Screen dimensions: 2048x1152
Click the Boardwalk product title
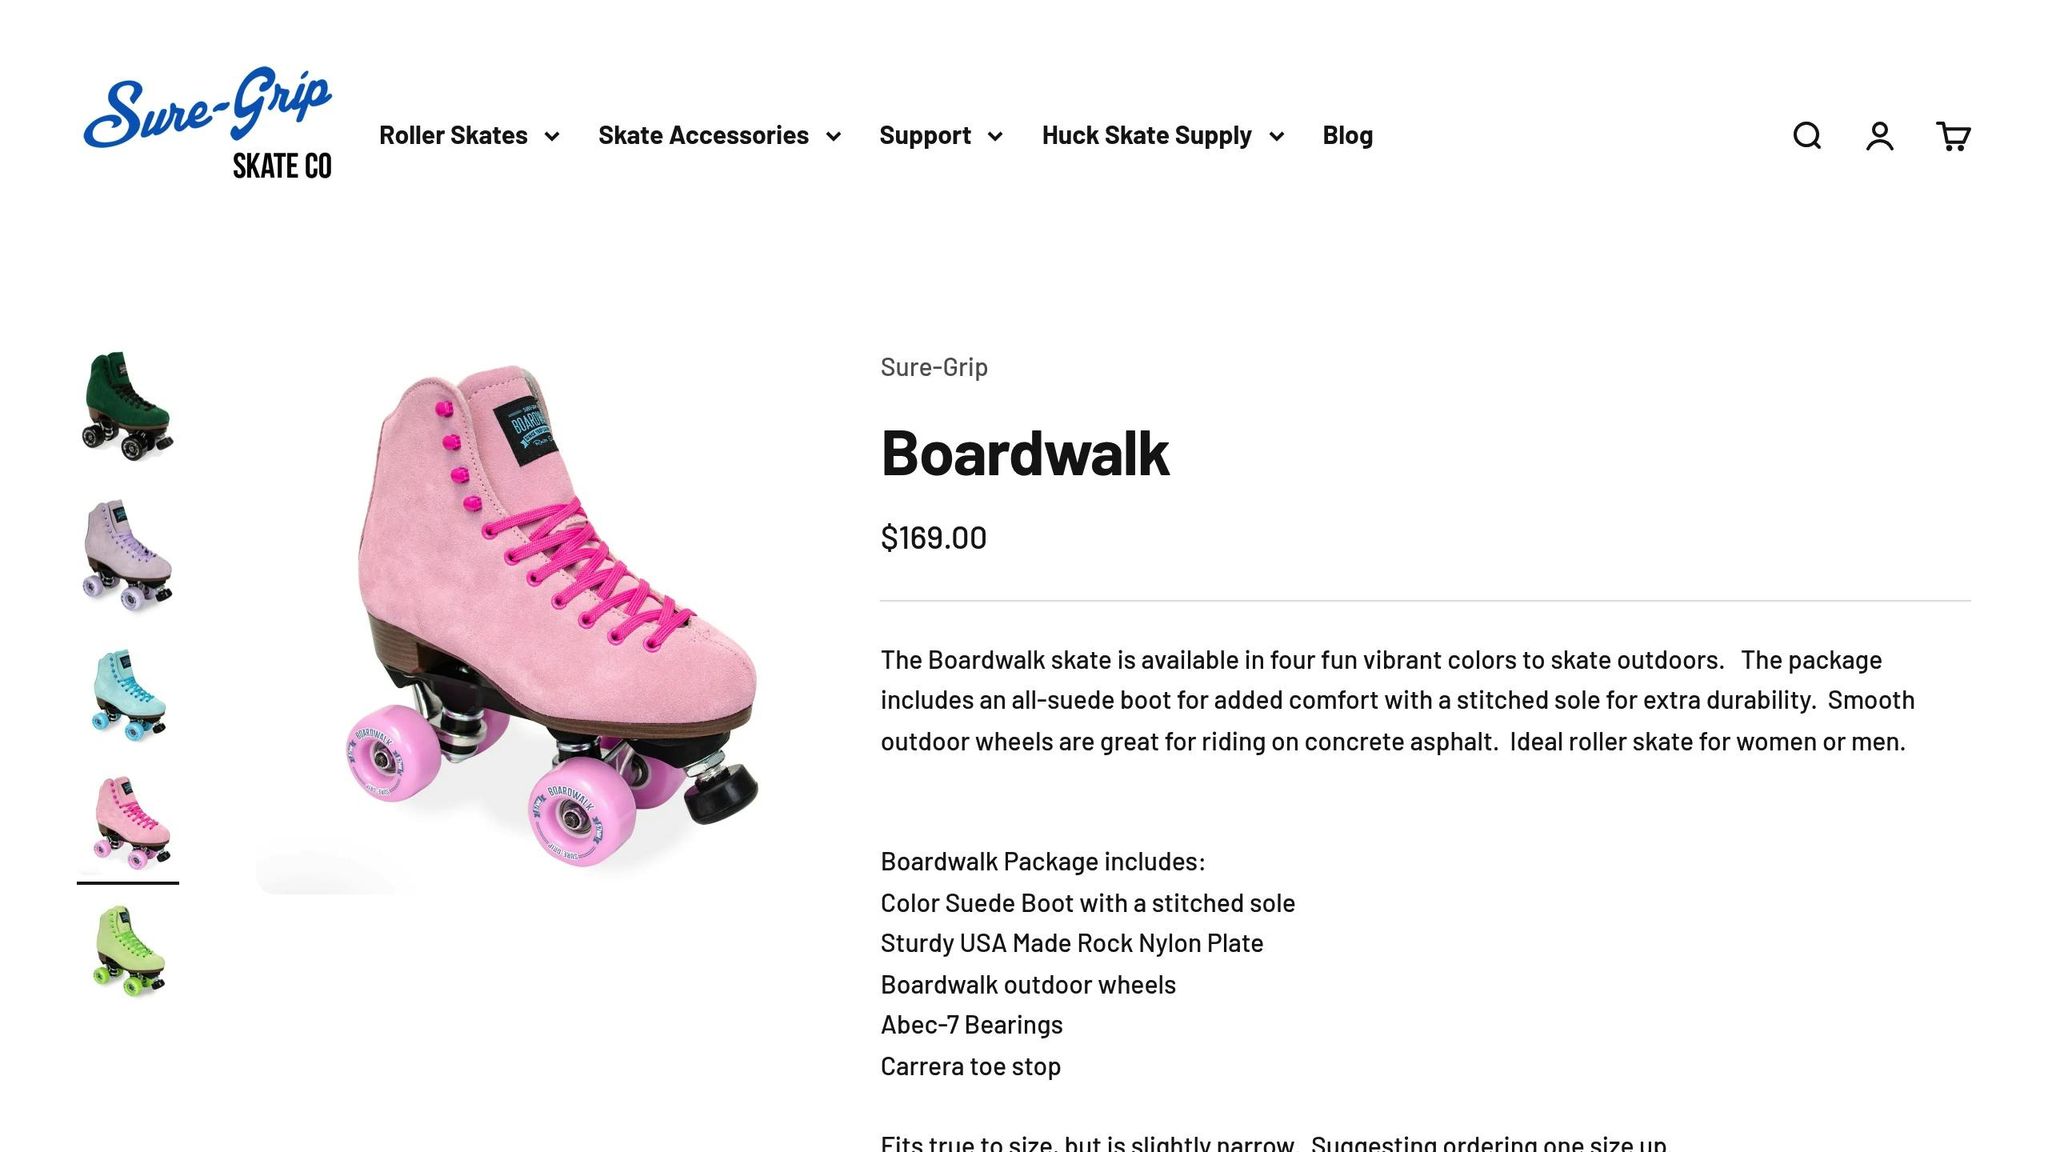[x=1023, y=452]
